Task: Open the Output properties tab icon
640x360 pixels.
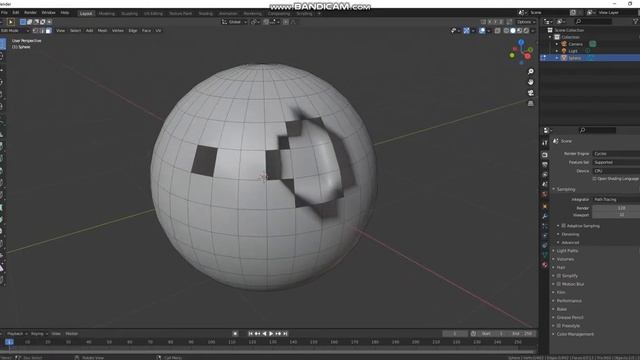Action: tap(545, 165)
